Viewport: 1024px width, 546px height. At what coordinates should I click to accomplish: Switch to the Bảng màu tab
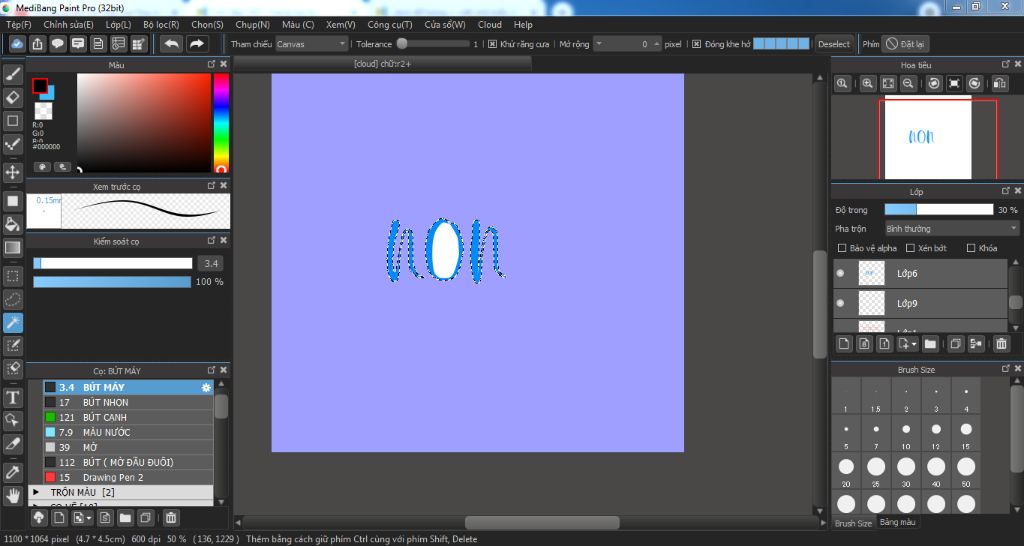tap(897, 522)
